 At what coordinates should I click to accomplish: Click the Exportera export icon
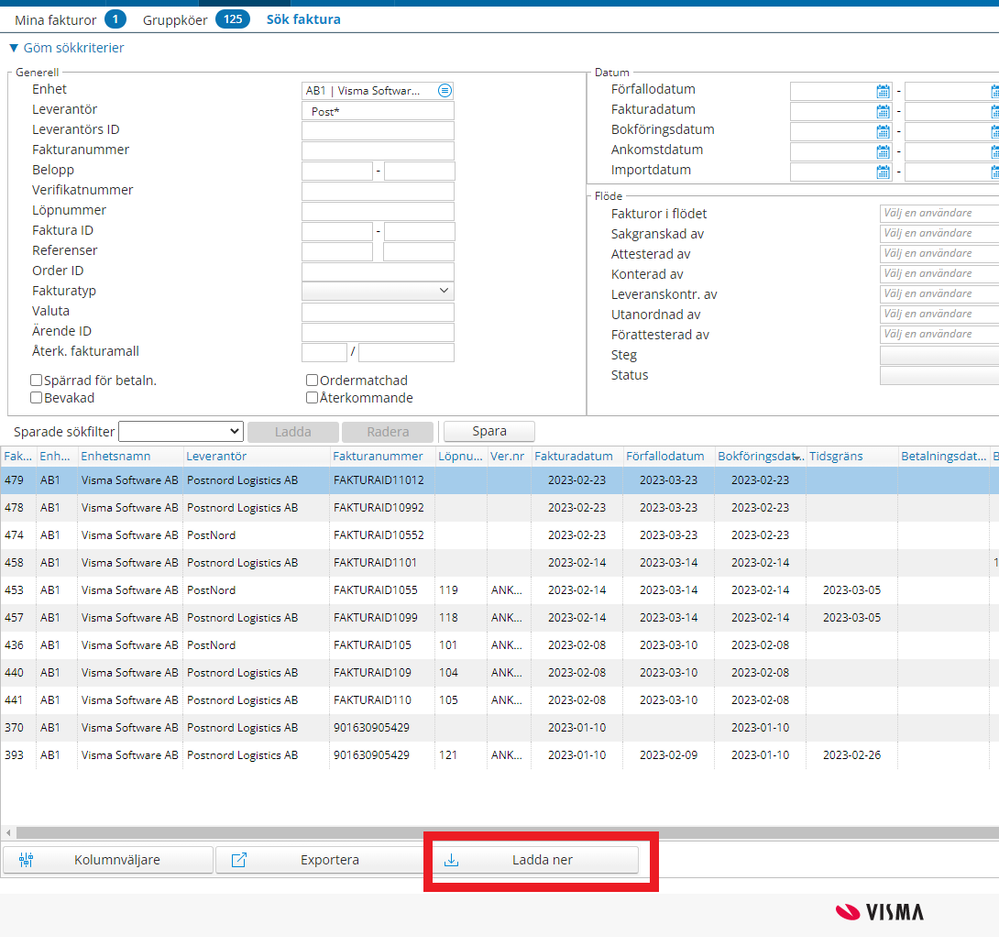(x=239, y=860)
